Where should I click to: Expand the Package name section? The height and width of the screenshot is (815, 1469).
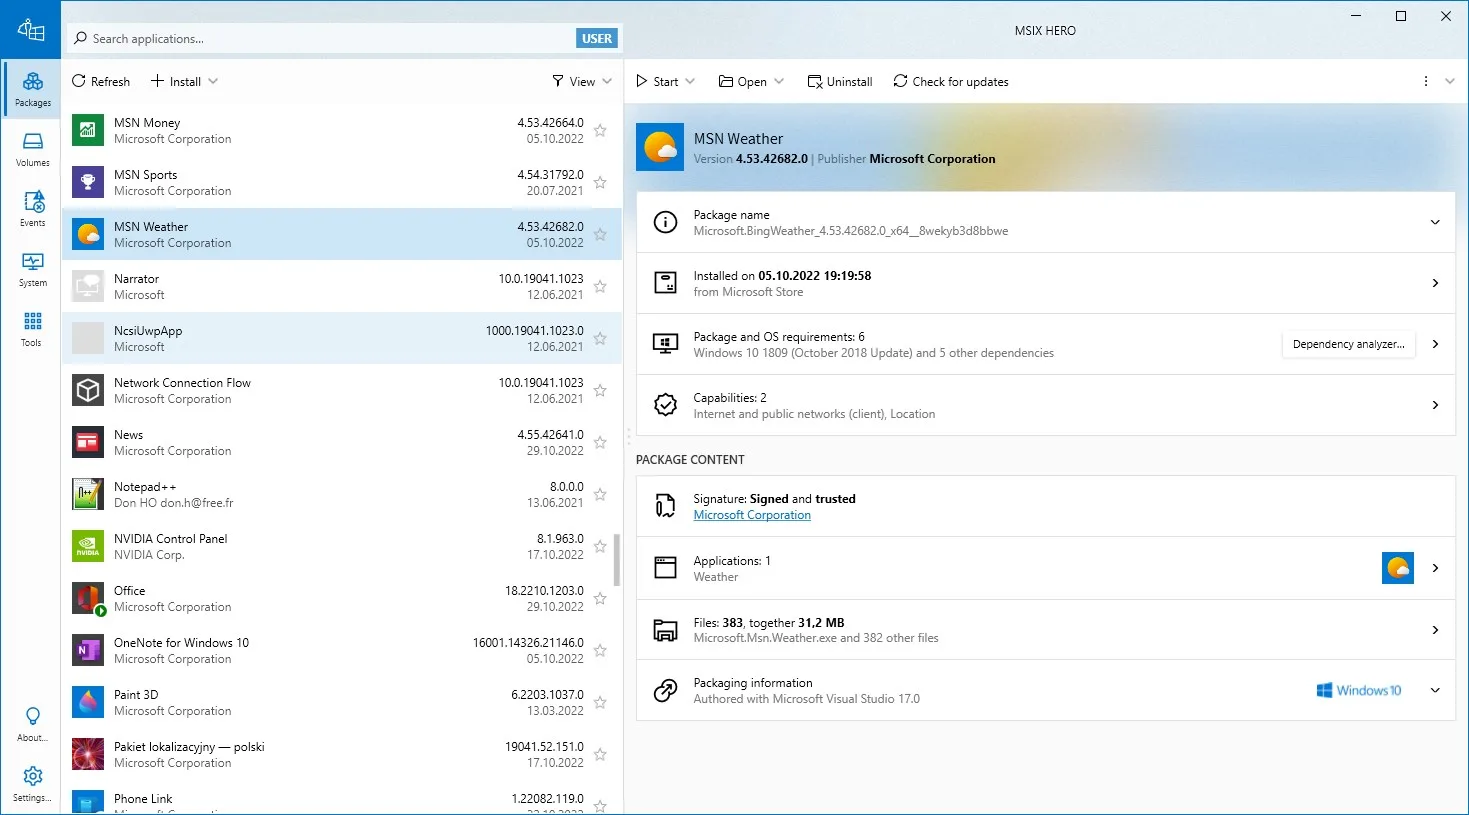point(1435,222)
